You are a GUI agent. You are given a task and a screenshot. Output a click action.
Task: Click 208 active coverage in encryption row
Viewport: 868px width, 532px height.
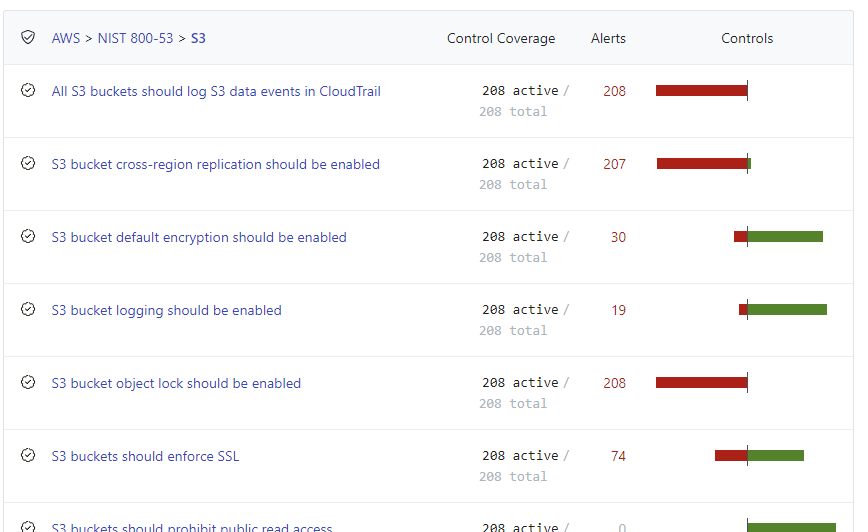(520, 237)
